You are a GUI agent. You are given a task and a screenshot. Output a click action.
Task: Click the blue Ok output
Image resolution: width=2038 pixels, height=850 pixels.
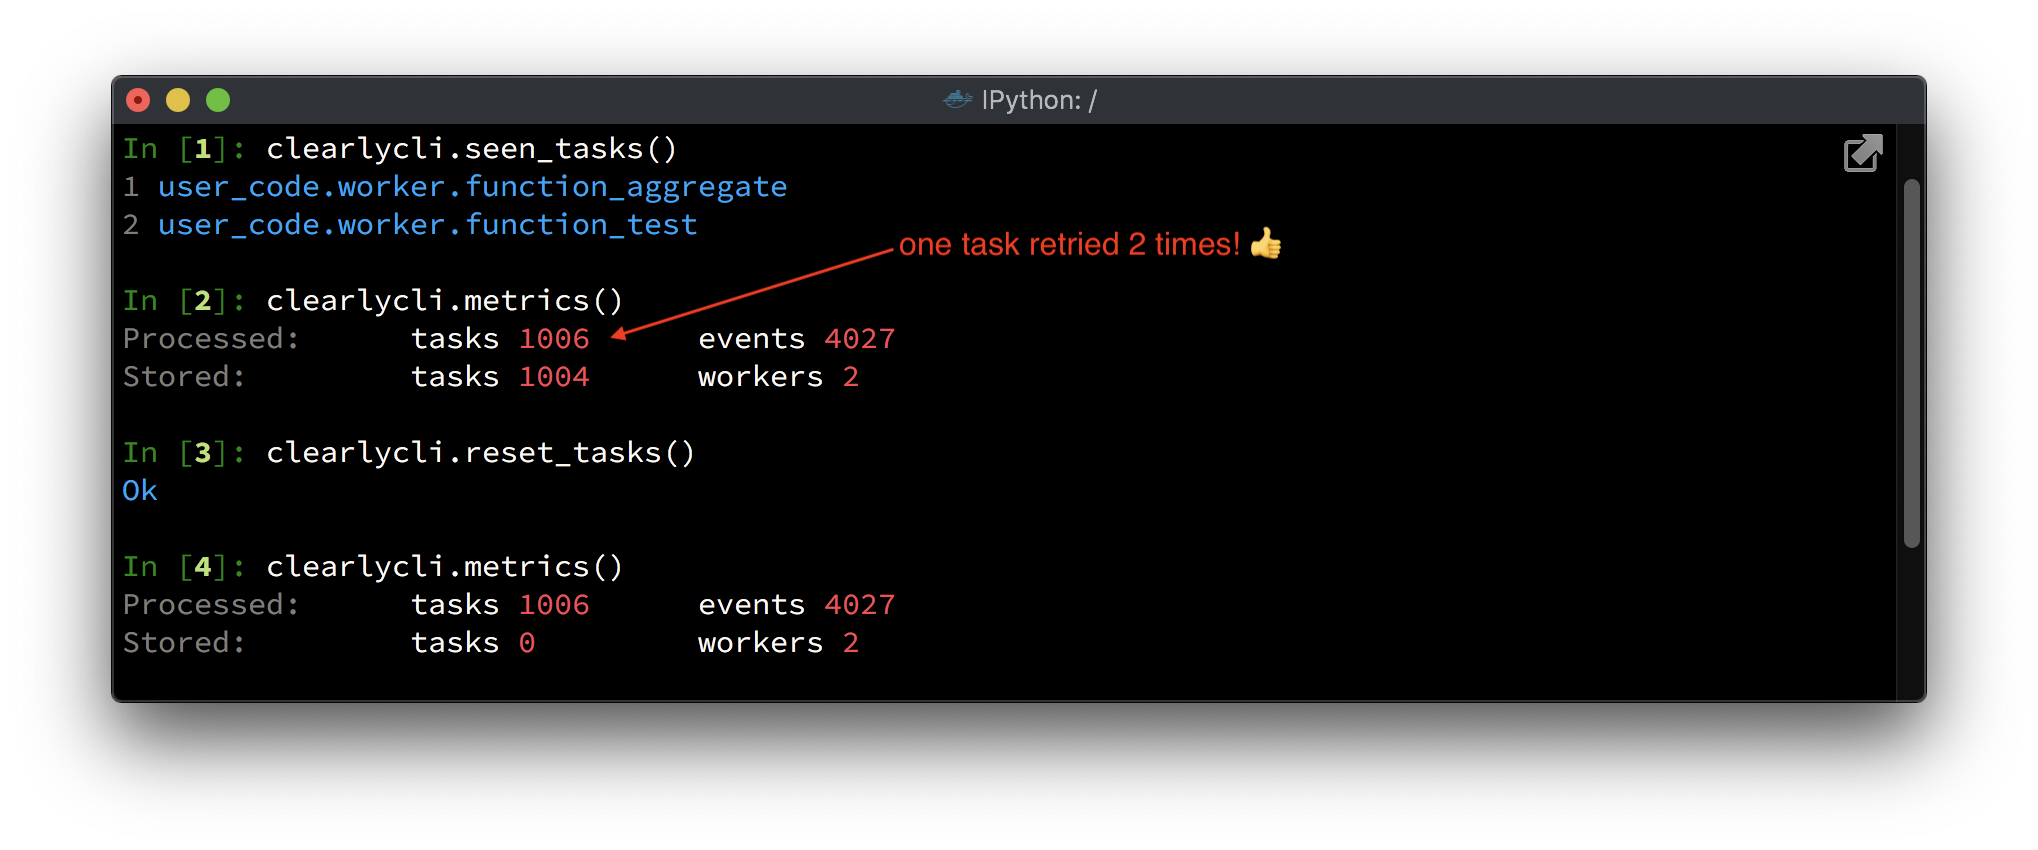140,491
